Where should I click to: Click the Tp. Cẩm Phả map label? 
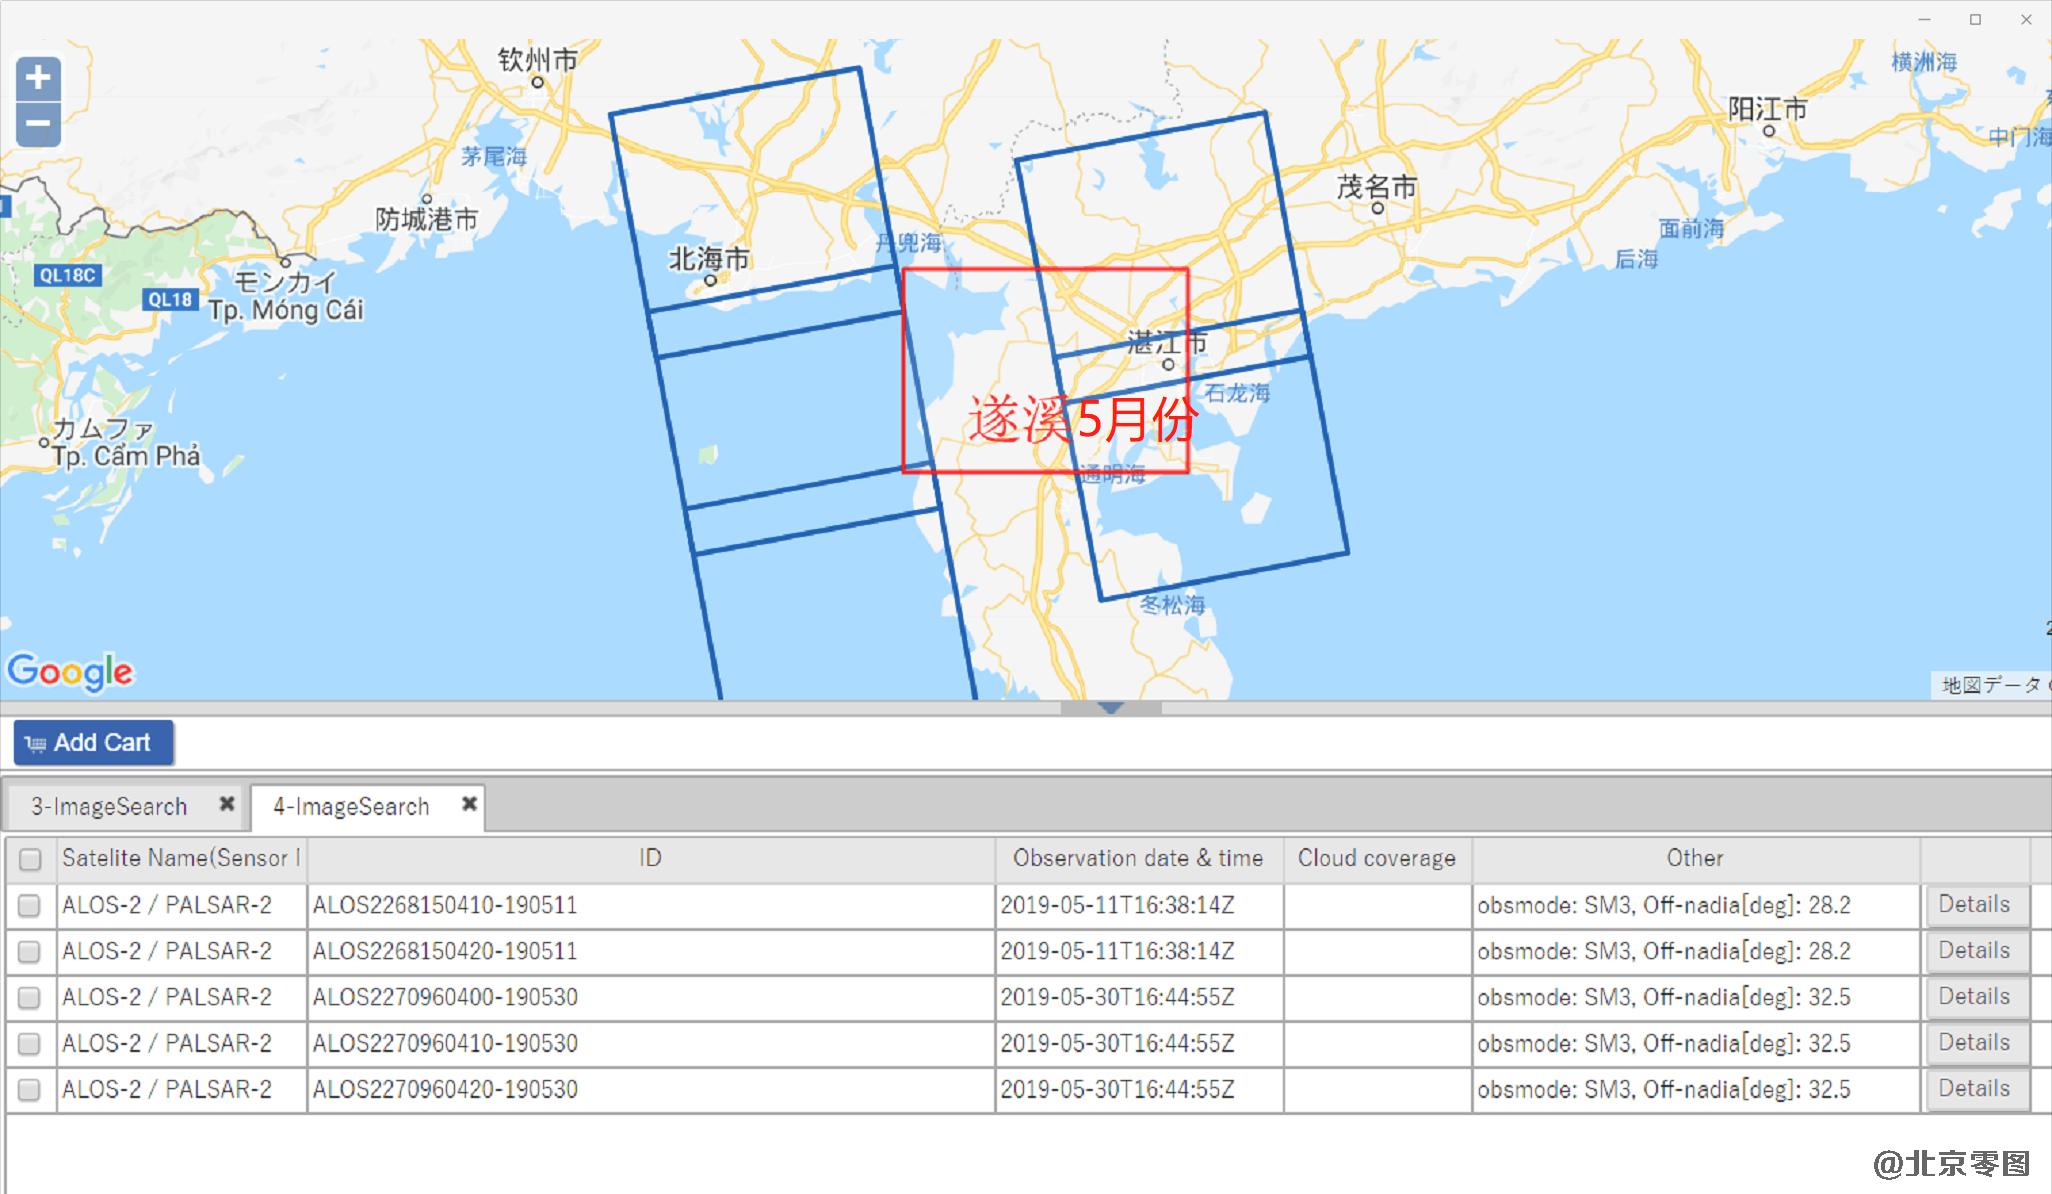click(126, 456)
